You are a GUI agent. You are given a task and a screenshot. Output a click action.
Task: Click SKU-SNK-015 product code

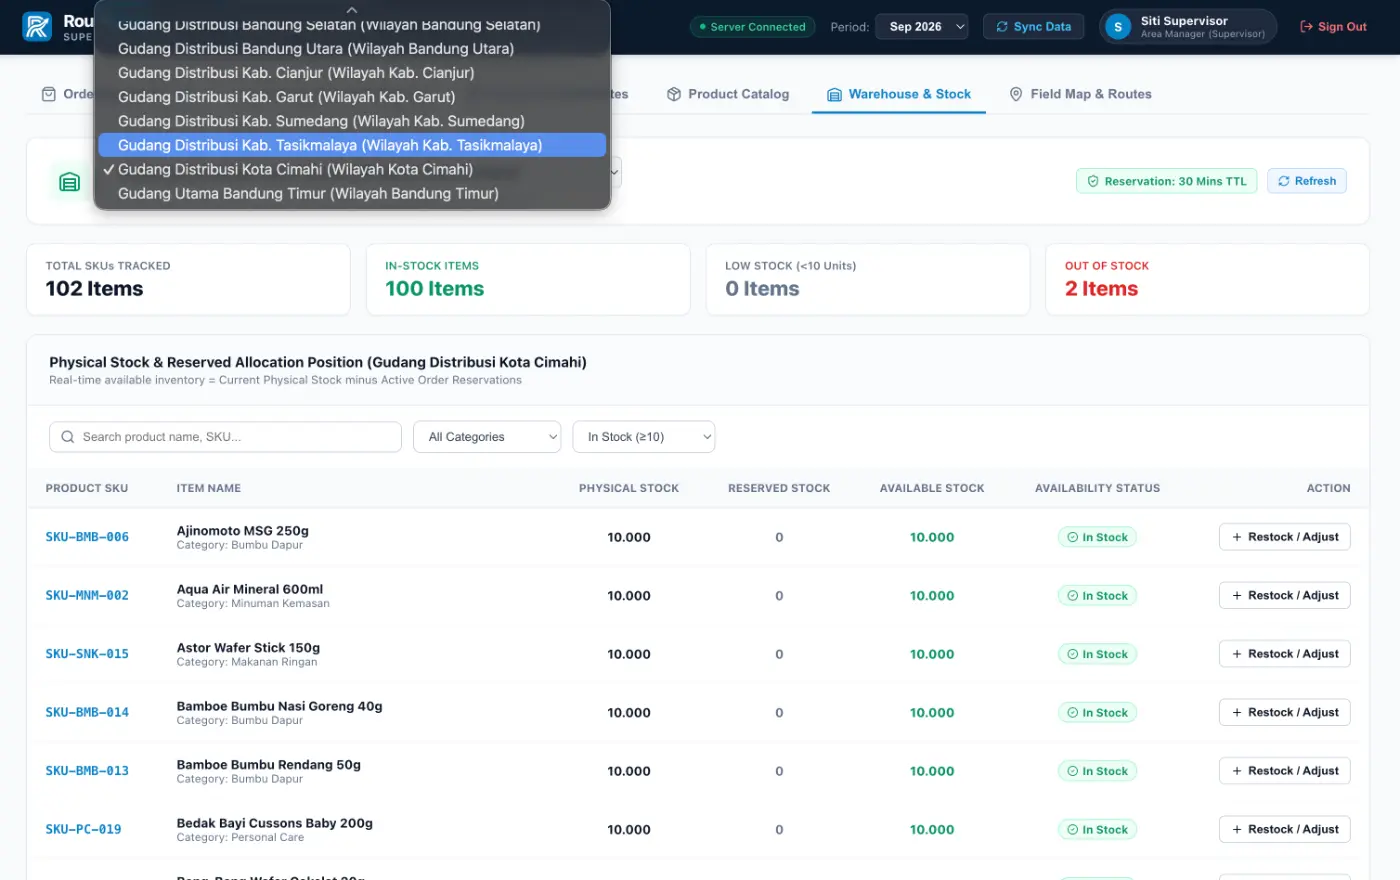tap(87, 654)
